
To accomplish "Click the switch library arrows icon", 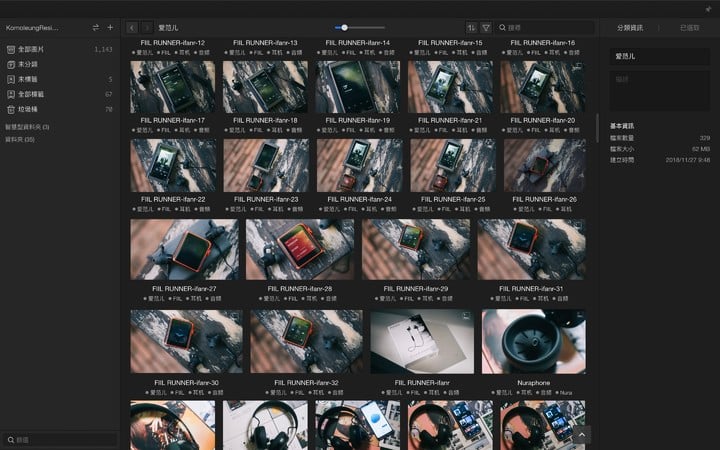I will point(96,28).
